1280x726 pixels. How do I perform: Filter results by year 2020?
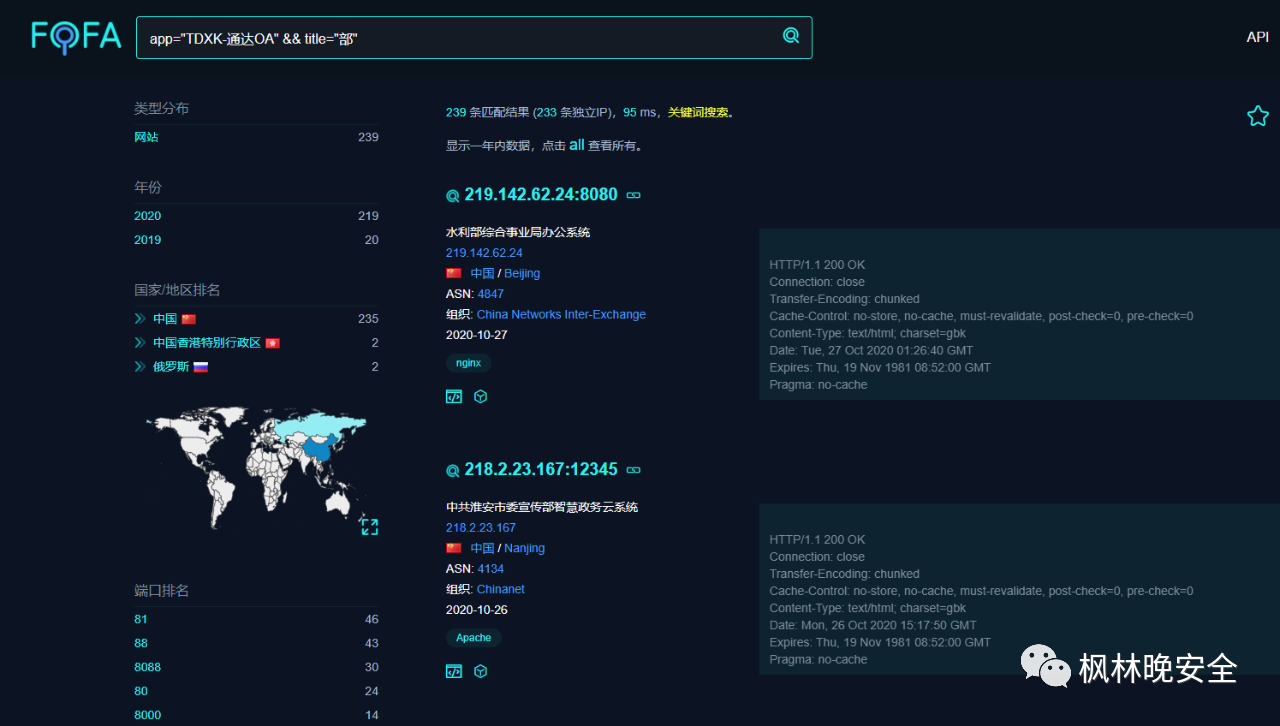click(x=147, y=216)
